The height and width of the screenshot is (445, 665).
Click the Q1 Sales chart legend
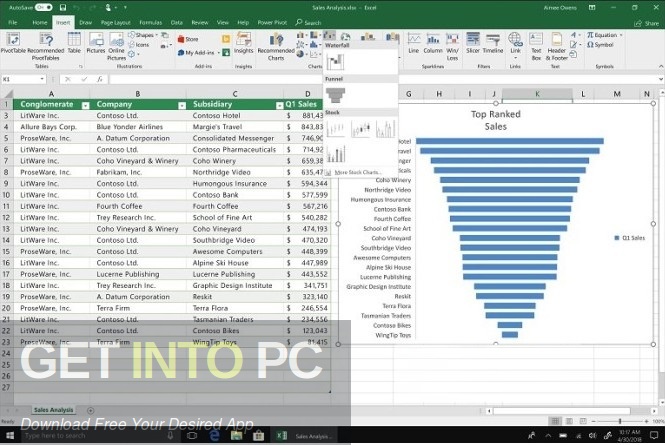tap(630, 238)
